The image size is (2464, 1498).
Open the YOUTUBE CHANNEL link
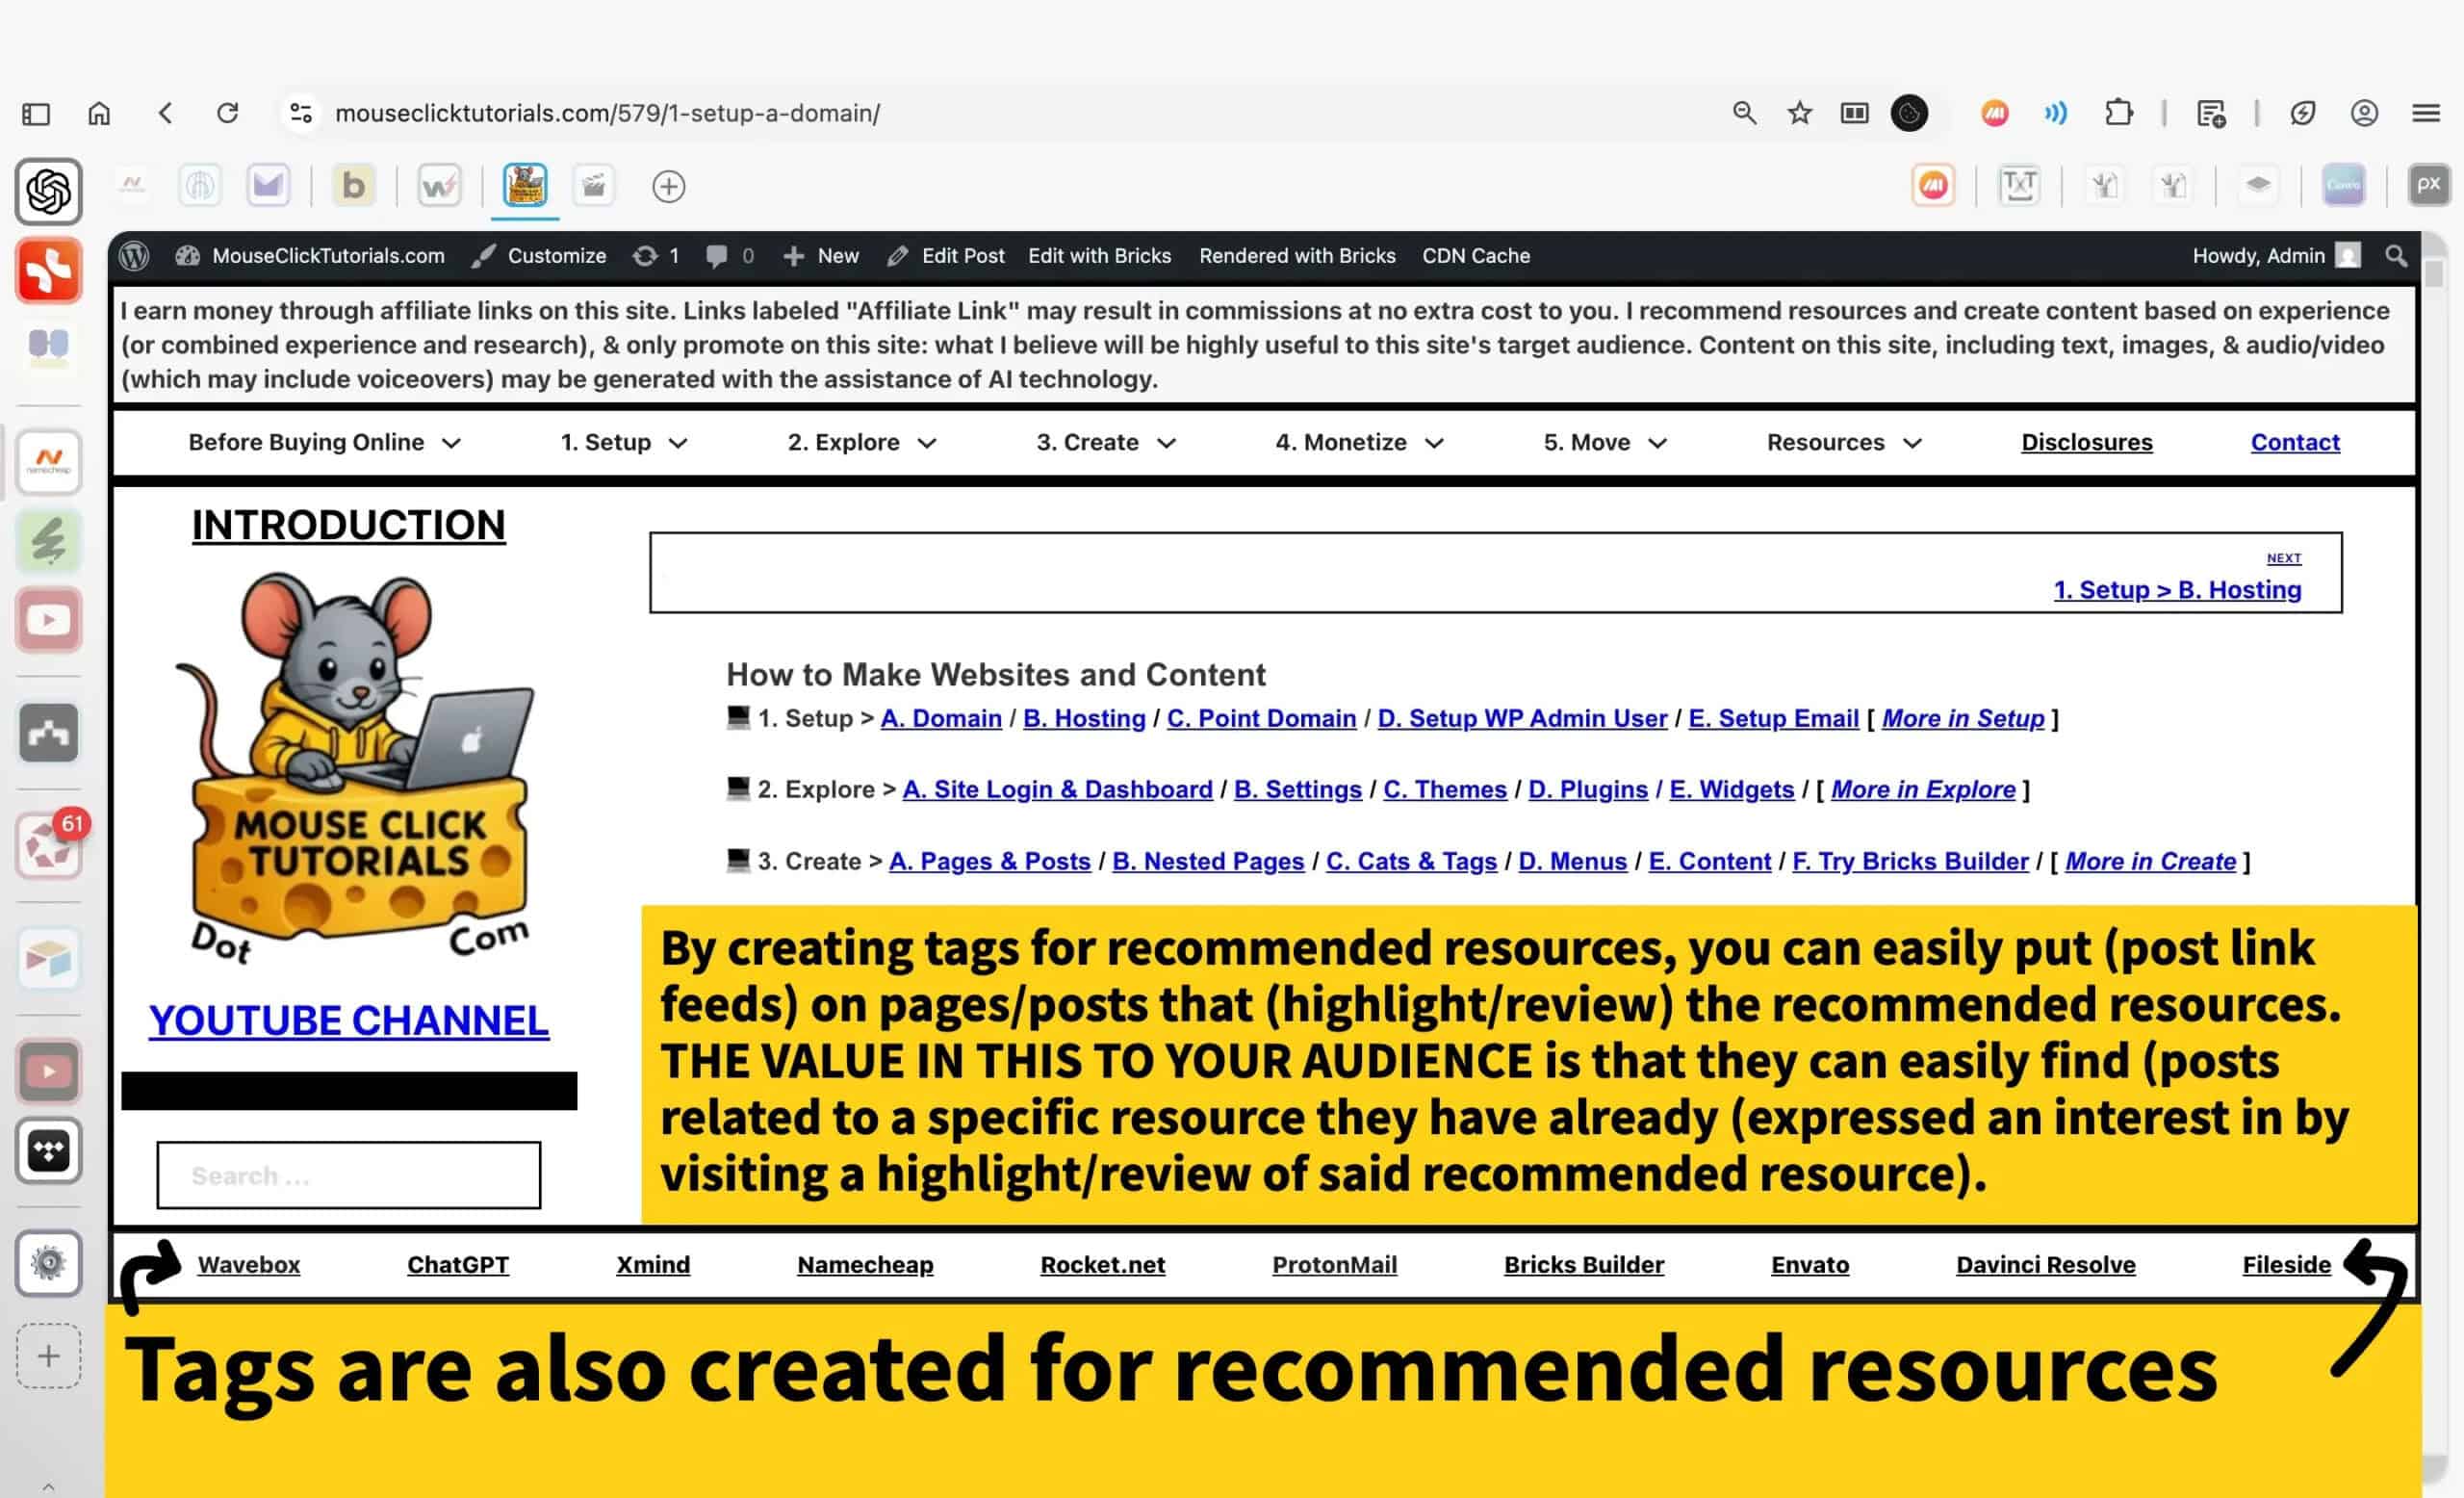click(348, 1020)
